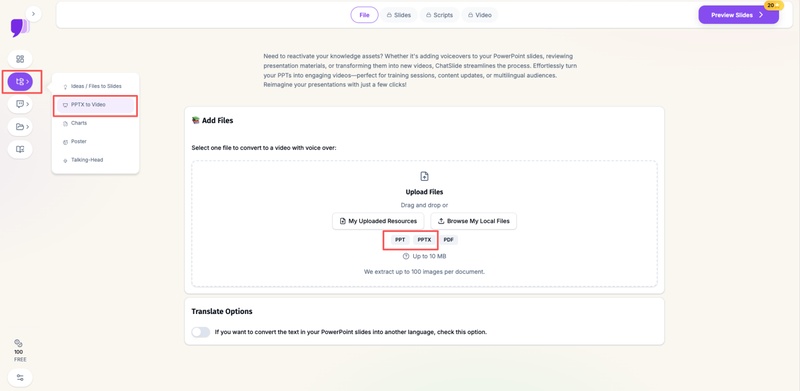This screenshot has height=391, width=800.
Task: Click the PPT format chip
Action: click(400, 239)
